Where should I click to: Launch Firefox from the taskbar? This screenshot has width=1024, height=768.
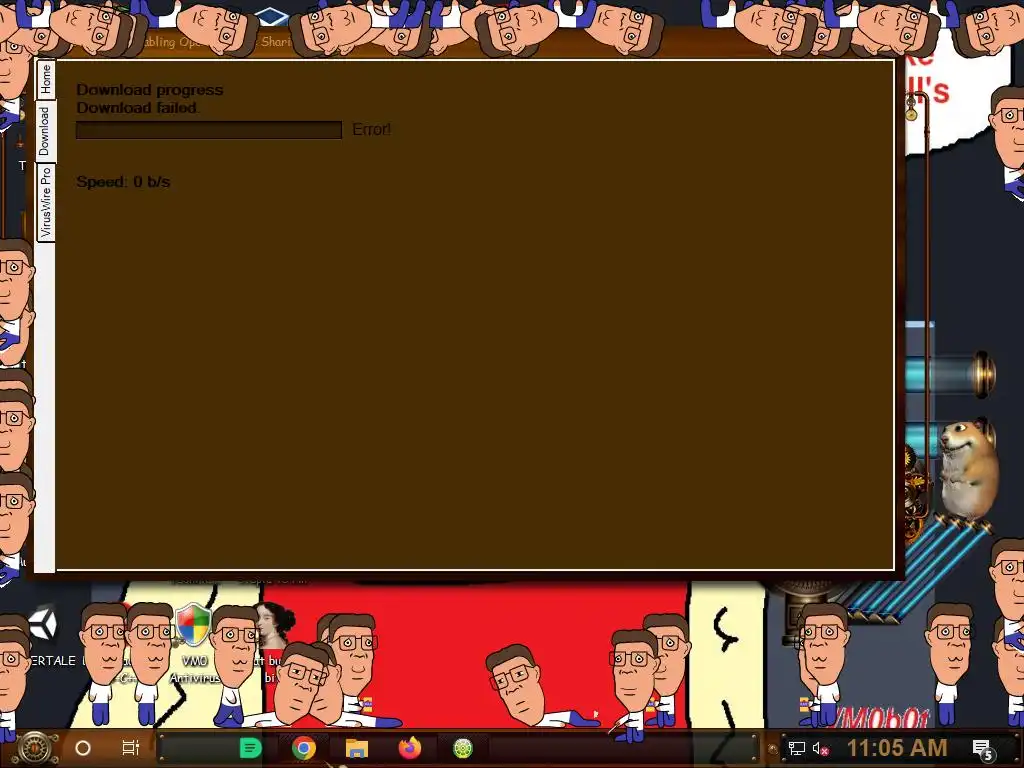410,748
